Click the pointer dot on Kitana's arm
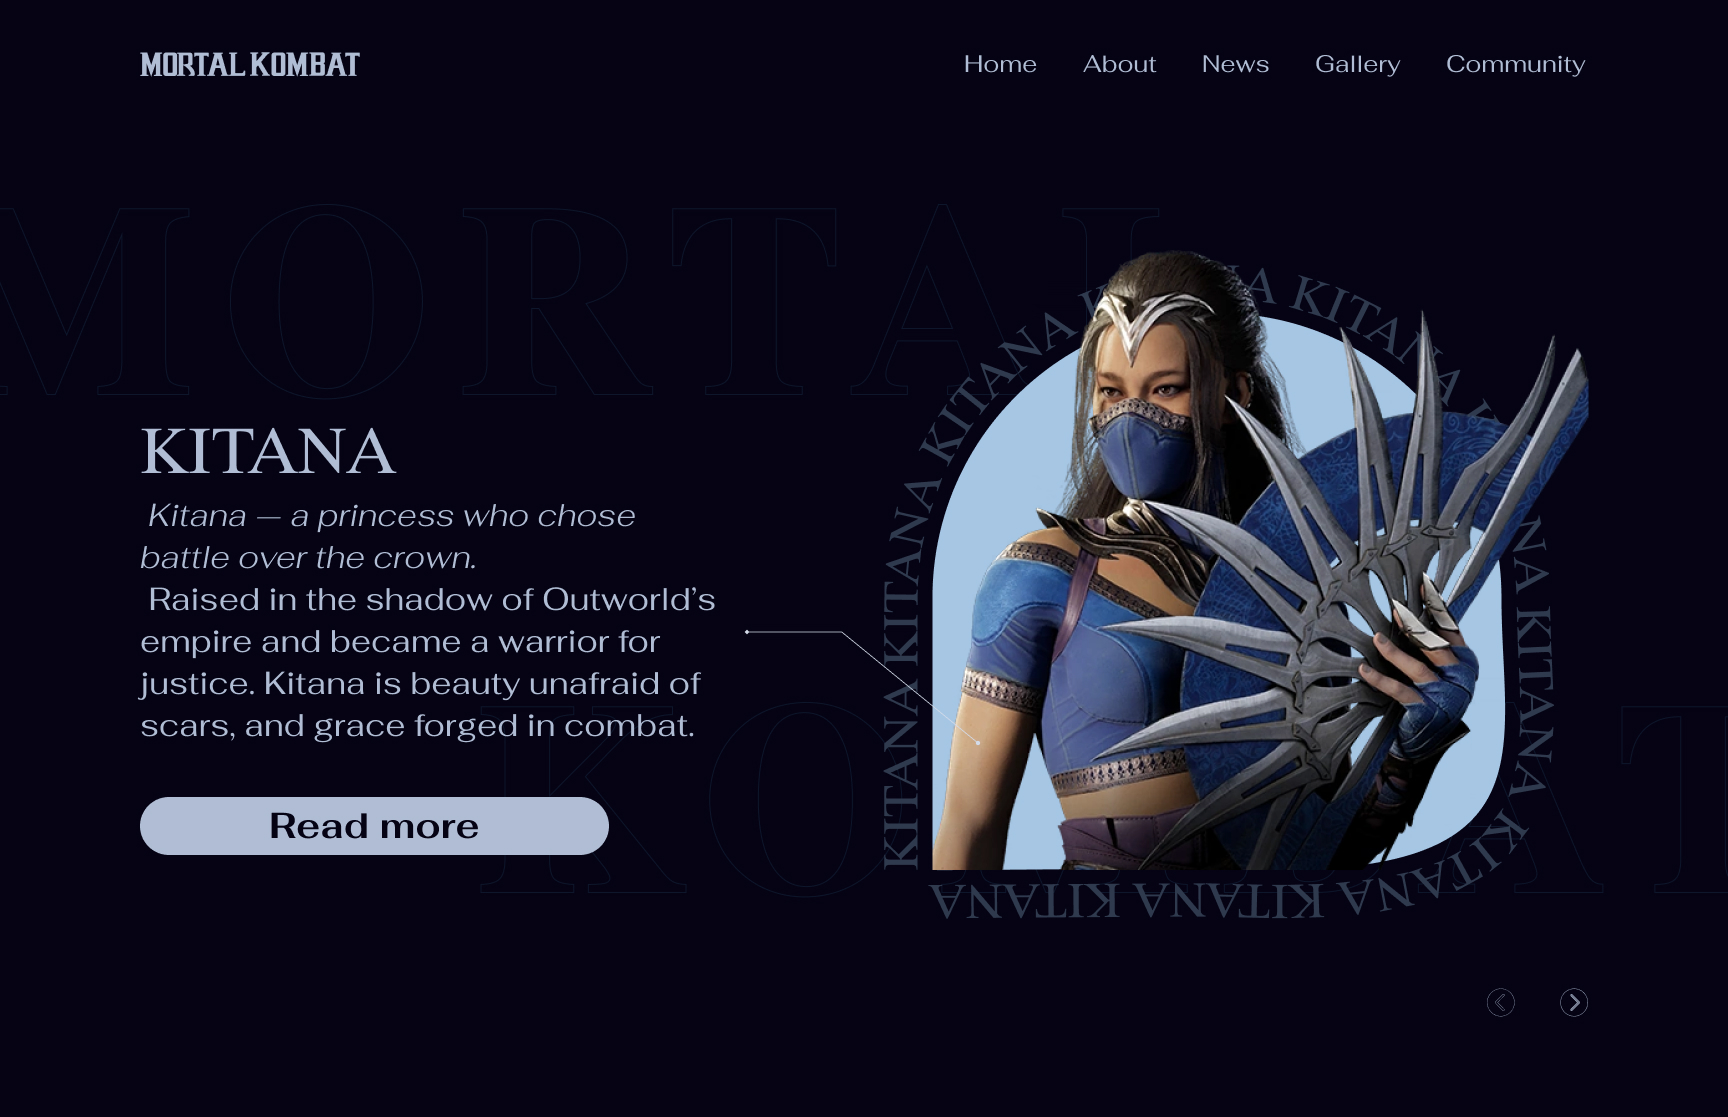Screen dimensions: 1728x1117 (x=978, y=742)
